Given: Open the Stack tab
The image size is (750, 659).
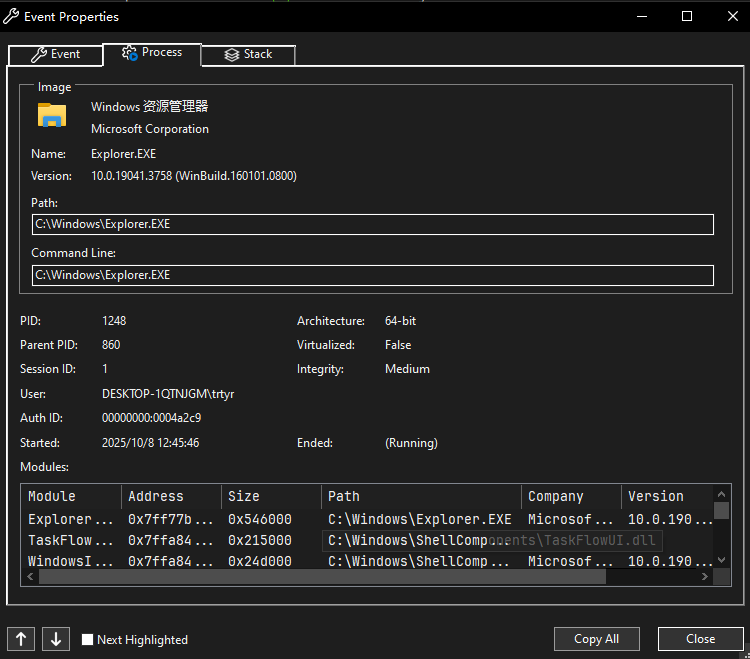Looking at the screenshot, I should 248,55.
